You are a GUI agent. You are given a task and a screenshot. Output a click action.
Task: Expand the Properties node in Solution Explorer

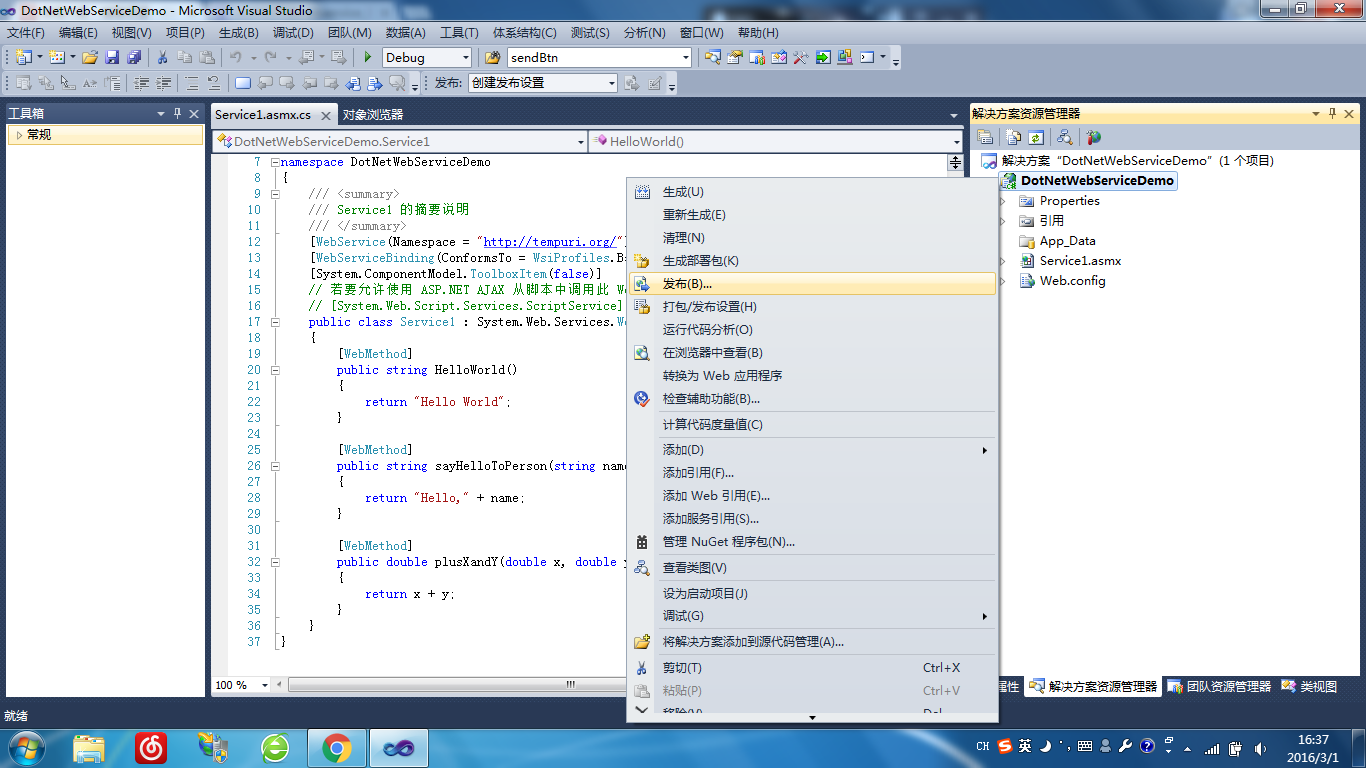click(1003, 201)
